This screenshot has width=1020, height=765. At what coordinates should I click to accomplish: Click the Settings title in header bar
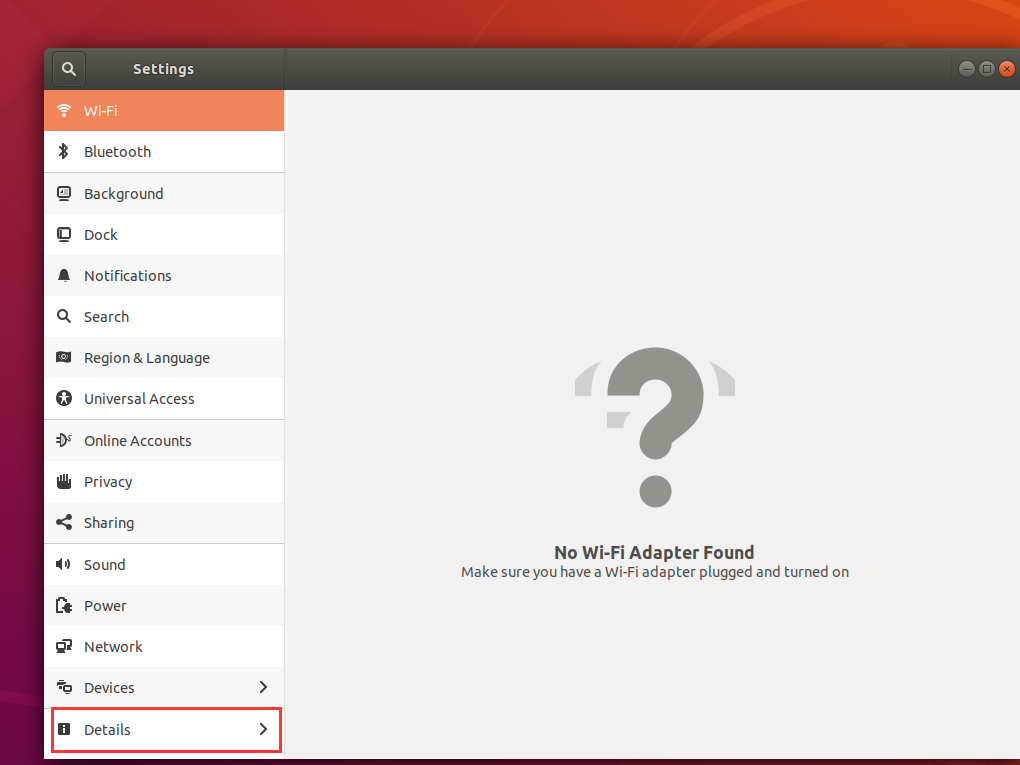pos(163,69)
